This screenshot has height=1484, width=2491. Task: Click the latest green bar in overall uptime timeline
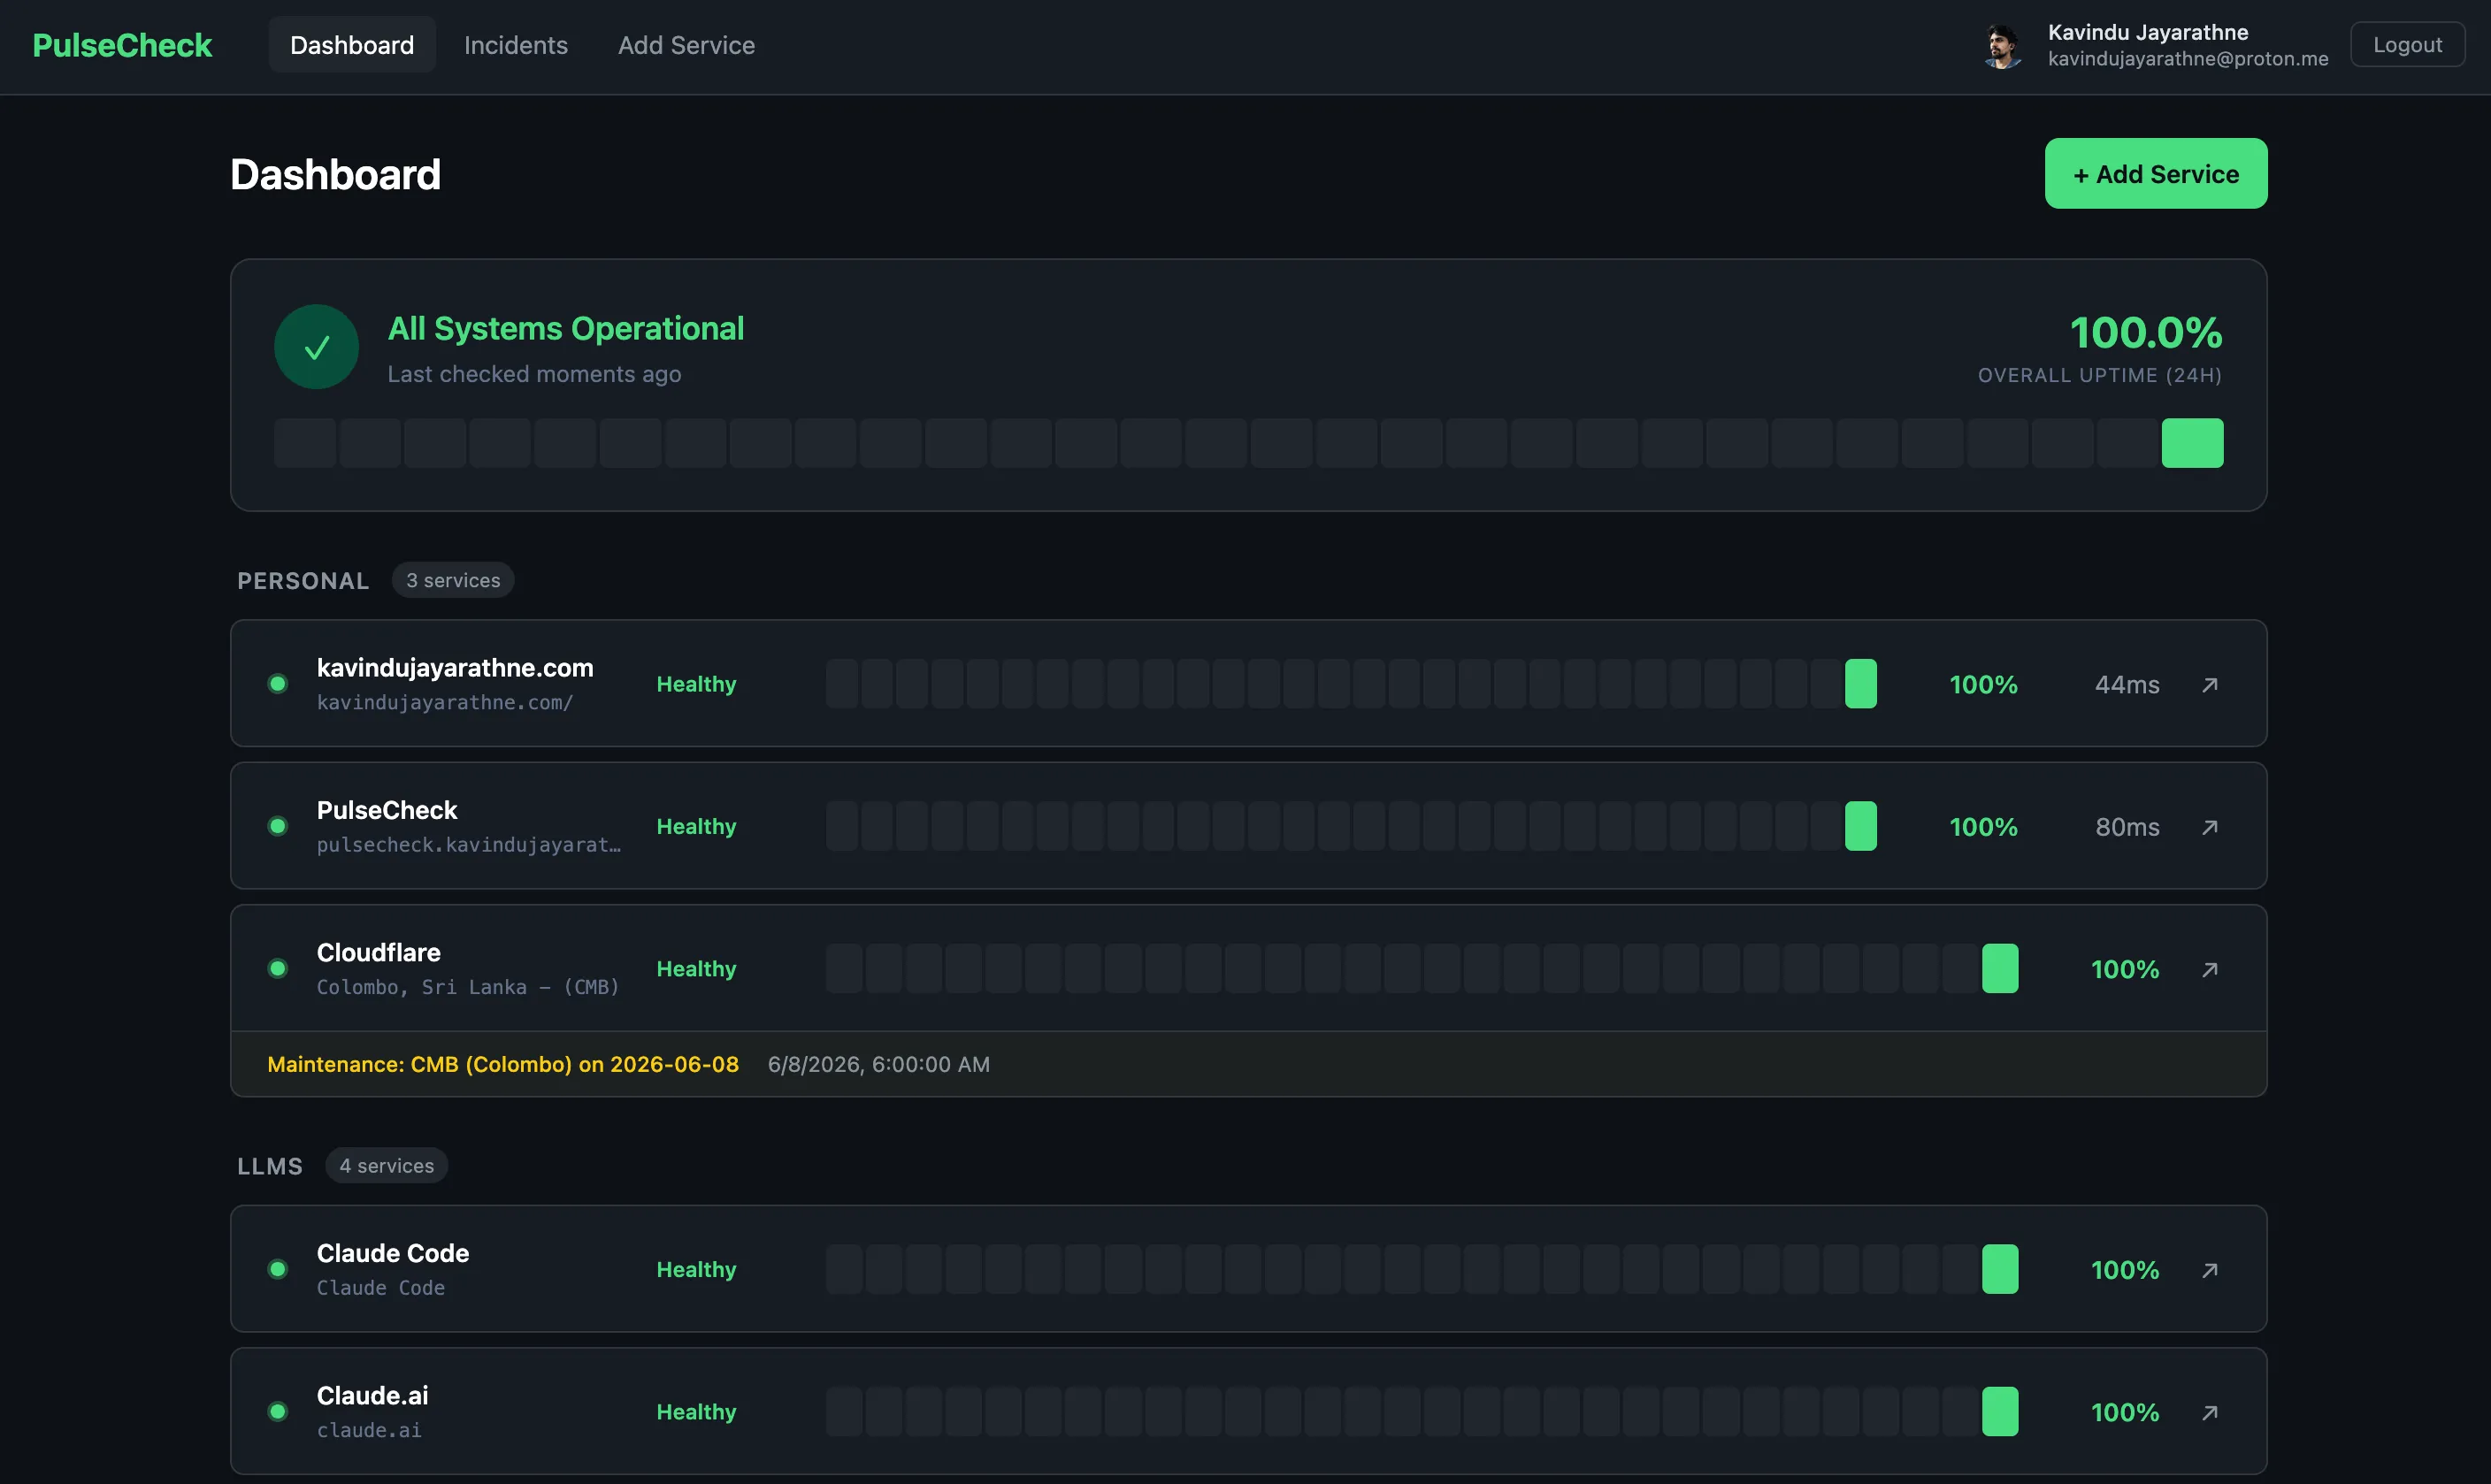tap(2192, 443)
